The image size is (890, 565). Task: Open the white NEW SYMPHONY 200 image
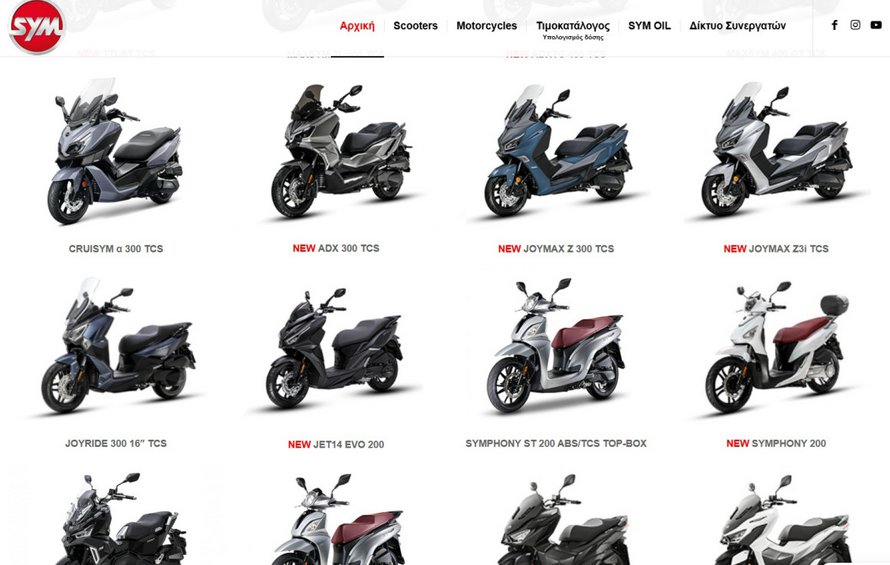(x=777, y=346)
